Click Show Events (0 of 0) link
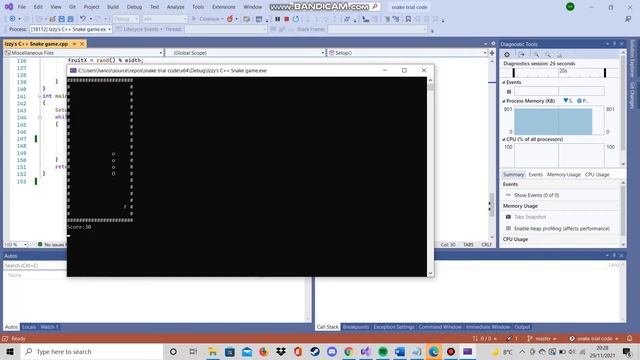The height and width of the screenshot is (360, 640). pos(536,195)
